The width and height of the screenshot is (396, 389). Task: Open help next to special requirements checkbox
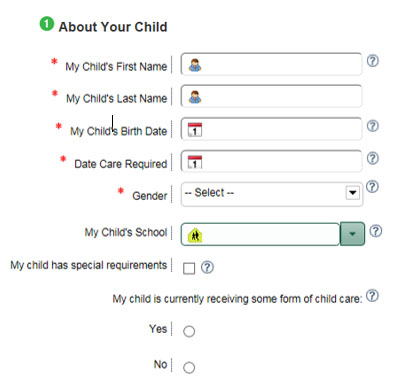207,267
